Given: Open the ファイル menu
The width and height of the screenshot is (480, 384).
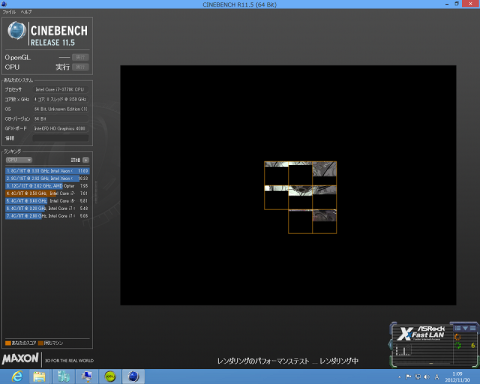Looking at the screenshot, I should [x=9, y=12].
